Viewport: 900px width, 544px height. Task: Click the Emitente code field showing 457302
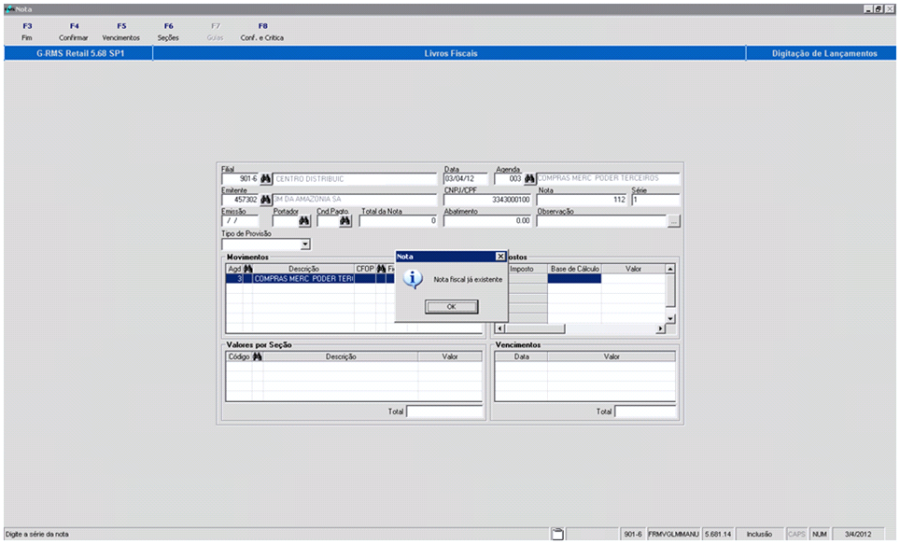click(x=240, y=200)
